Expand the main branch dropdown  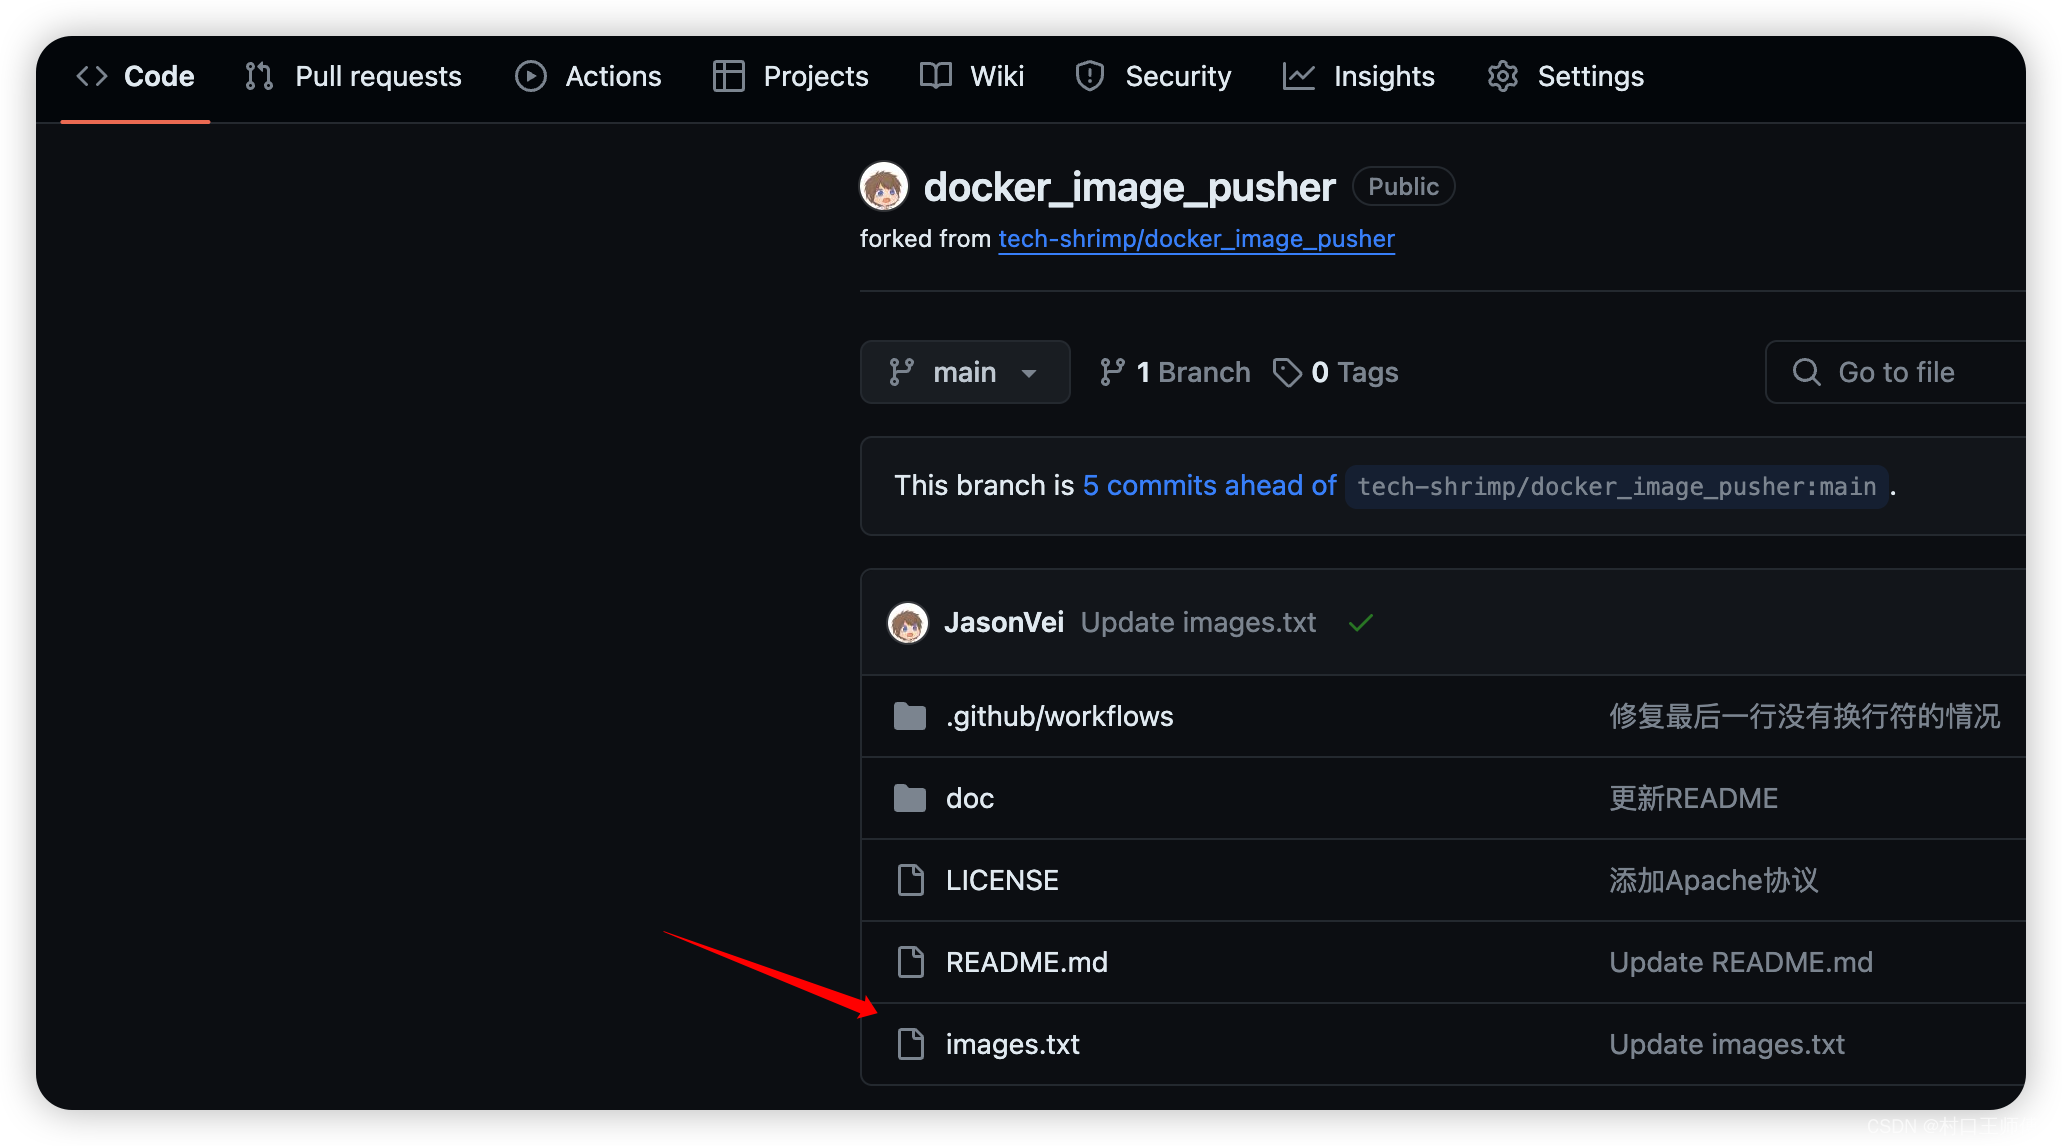(963, 371)
